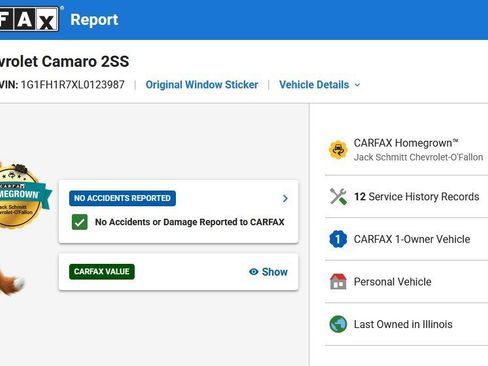Click the CARFAX Homegrown gold badge image
The height and width of the screenshot is (366, 488).
[22, 196]
